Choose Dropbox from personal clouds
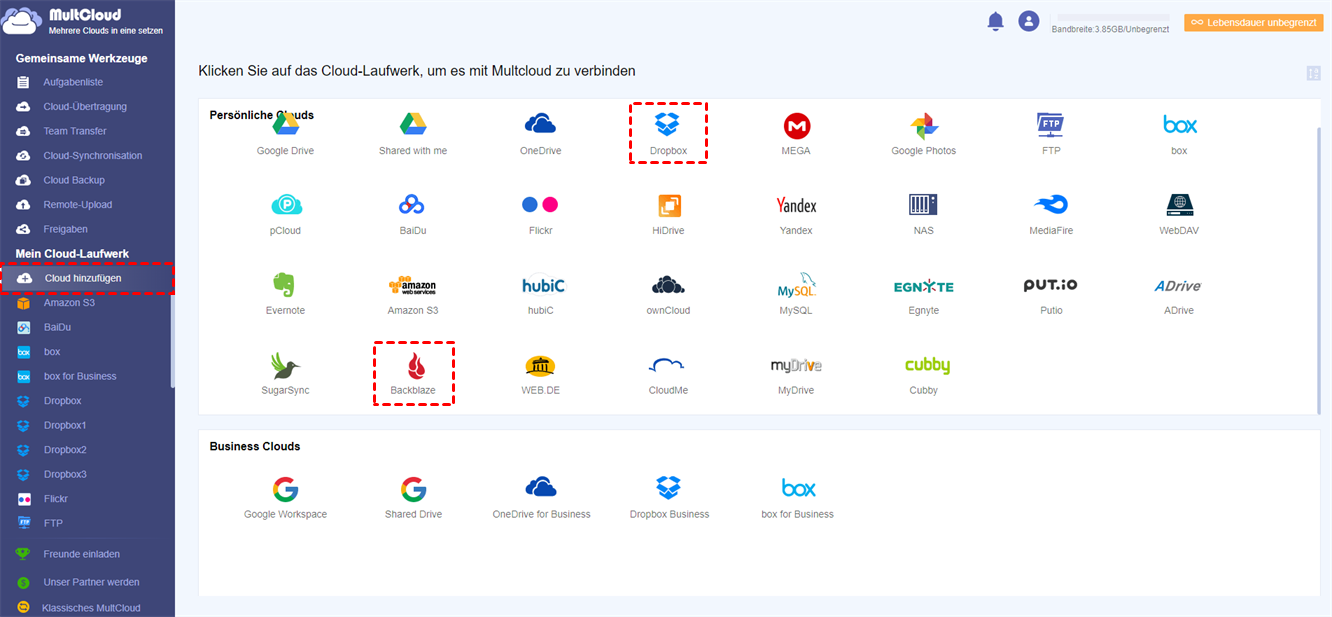The image size is (1332, 617). 667,134
